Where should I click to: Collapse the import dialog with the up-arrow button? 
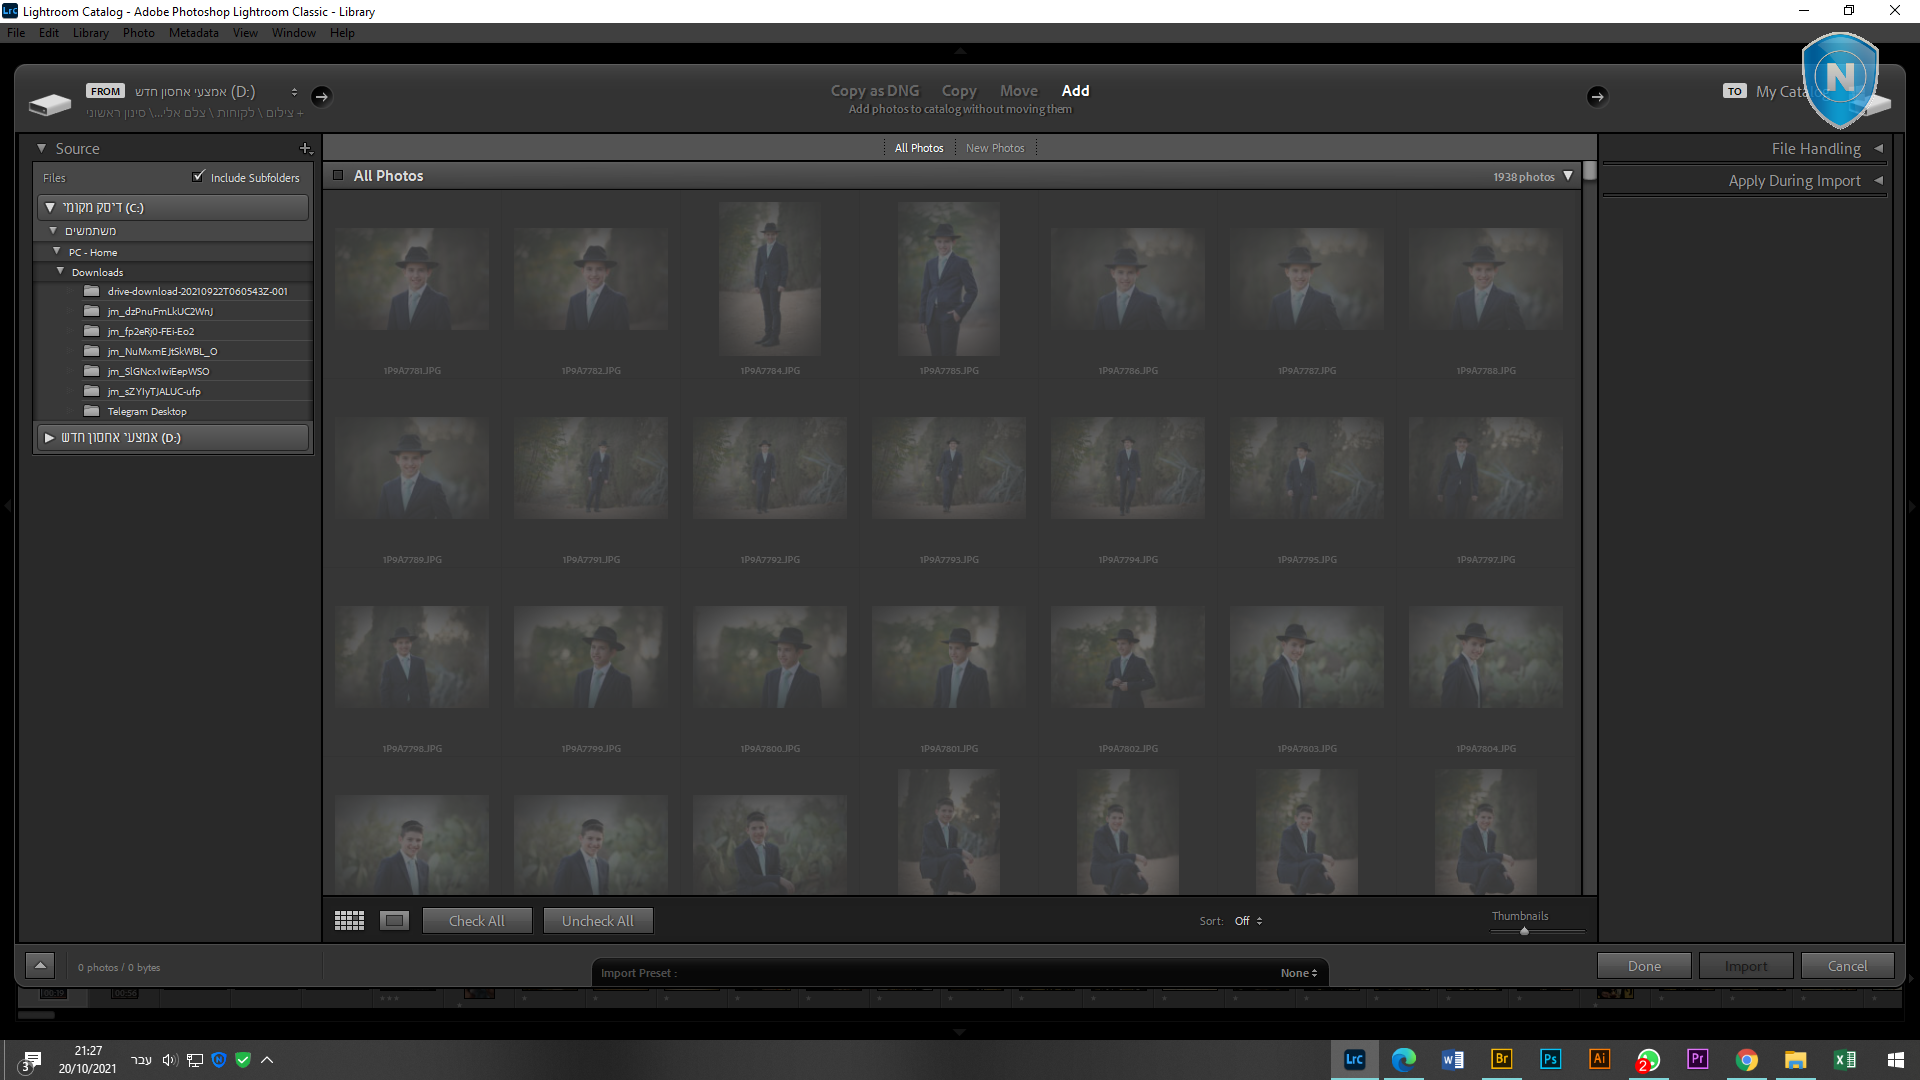click(x=40, y=965)
